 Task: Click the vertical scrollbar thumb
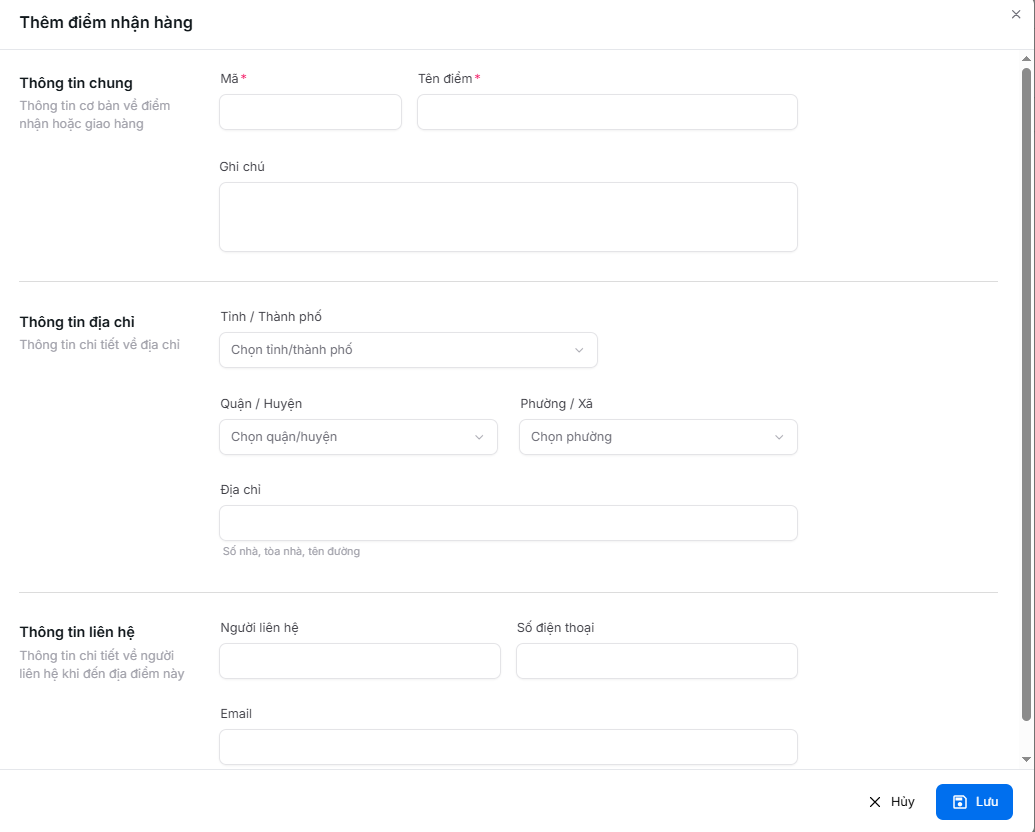click(1026, 390)
